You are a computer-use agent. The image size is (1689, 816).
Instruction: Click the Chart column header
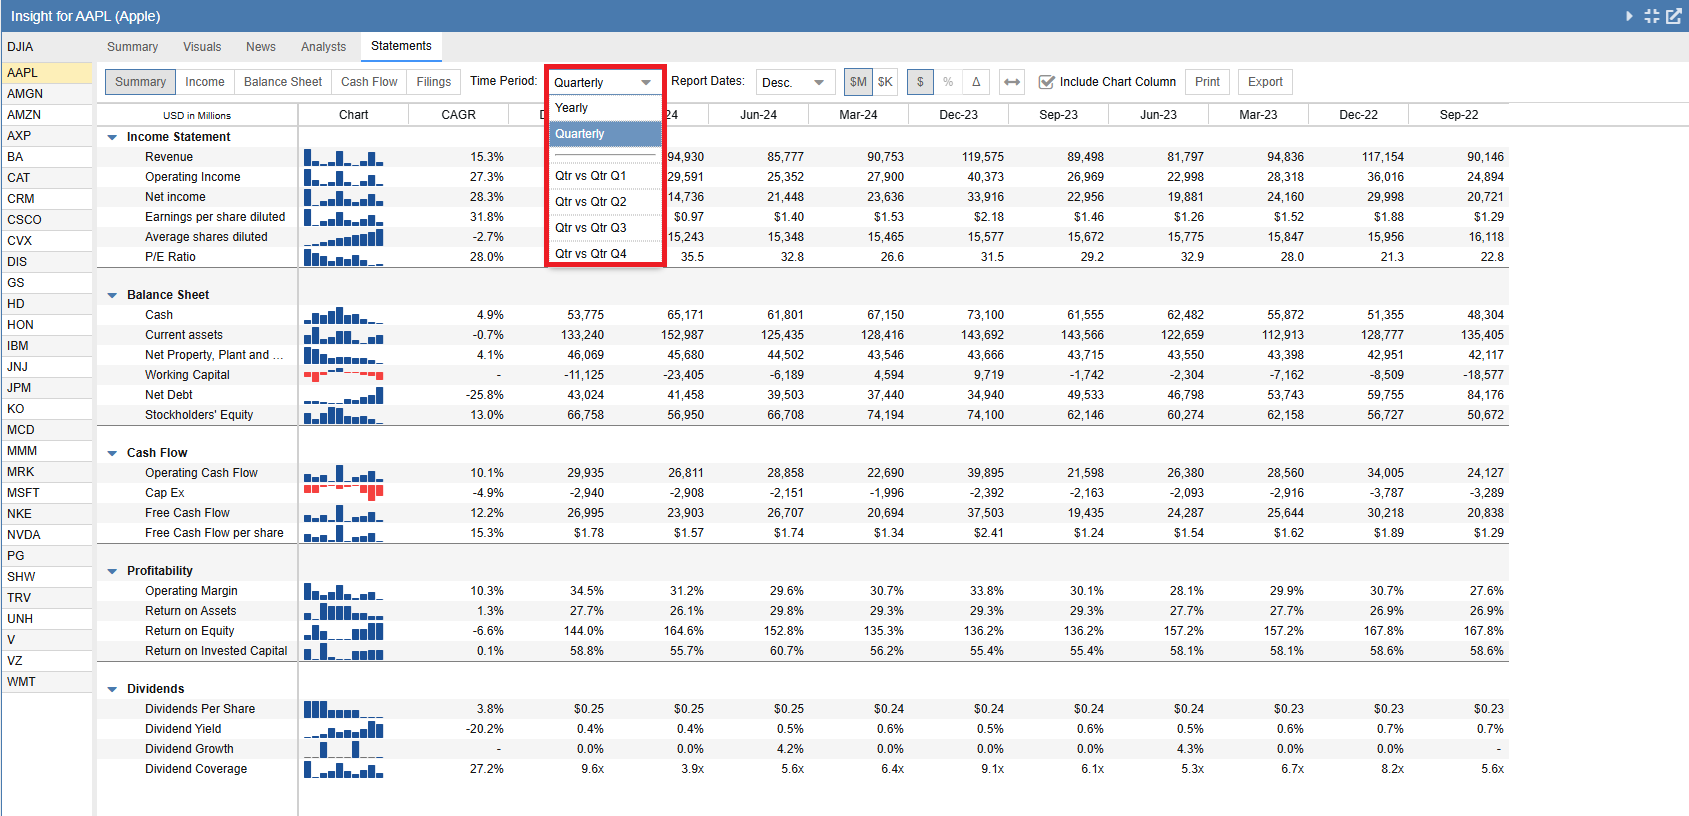(353, 115)
